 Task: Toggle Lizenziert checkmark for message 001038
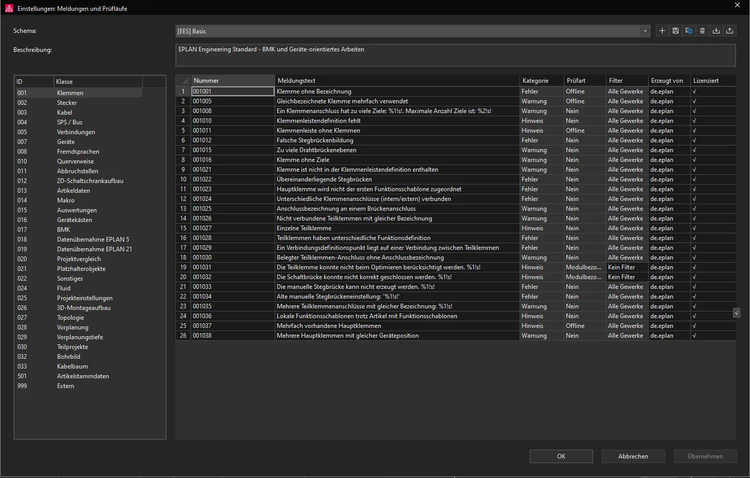pyautogui.click(x=694, y=335)
